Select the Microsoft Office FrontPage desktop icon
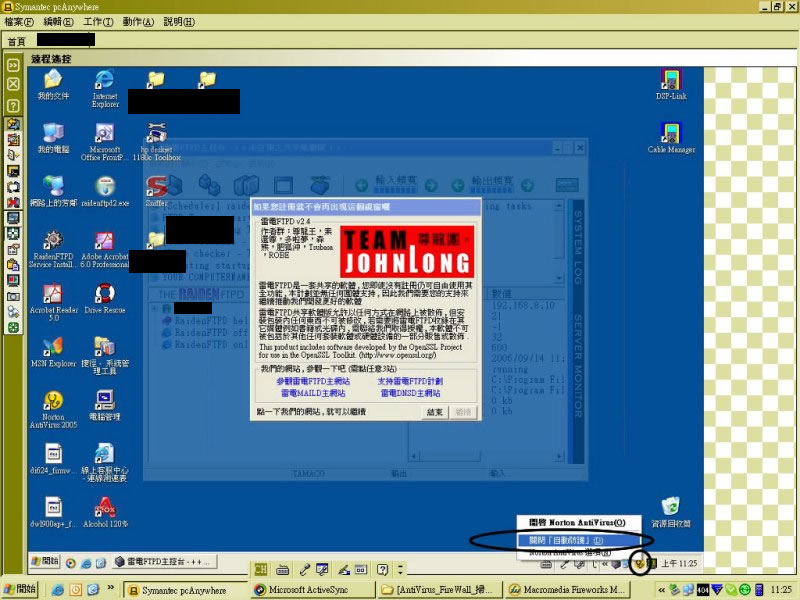The image size is (800, 600). click(104, 142)
